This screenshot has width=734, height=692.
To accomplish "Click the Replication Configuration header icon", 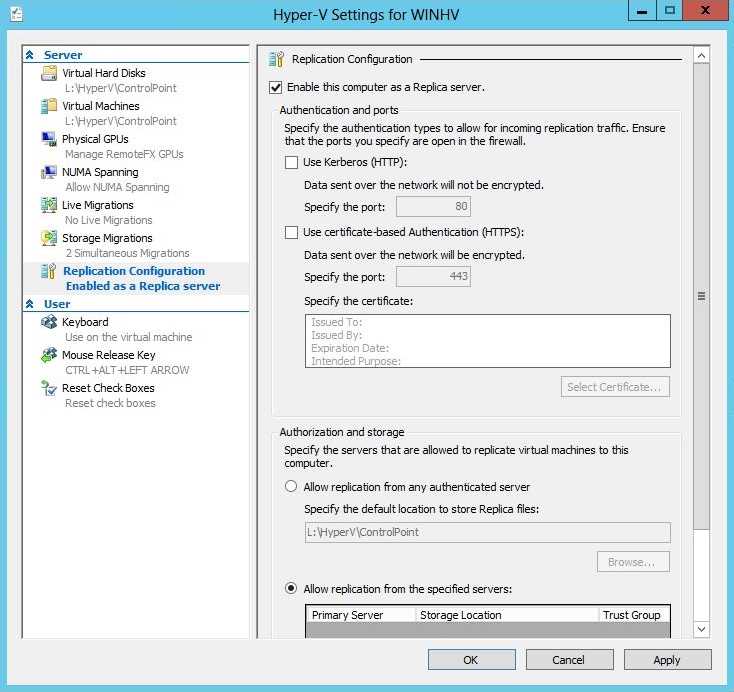I will pos(276,59).
